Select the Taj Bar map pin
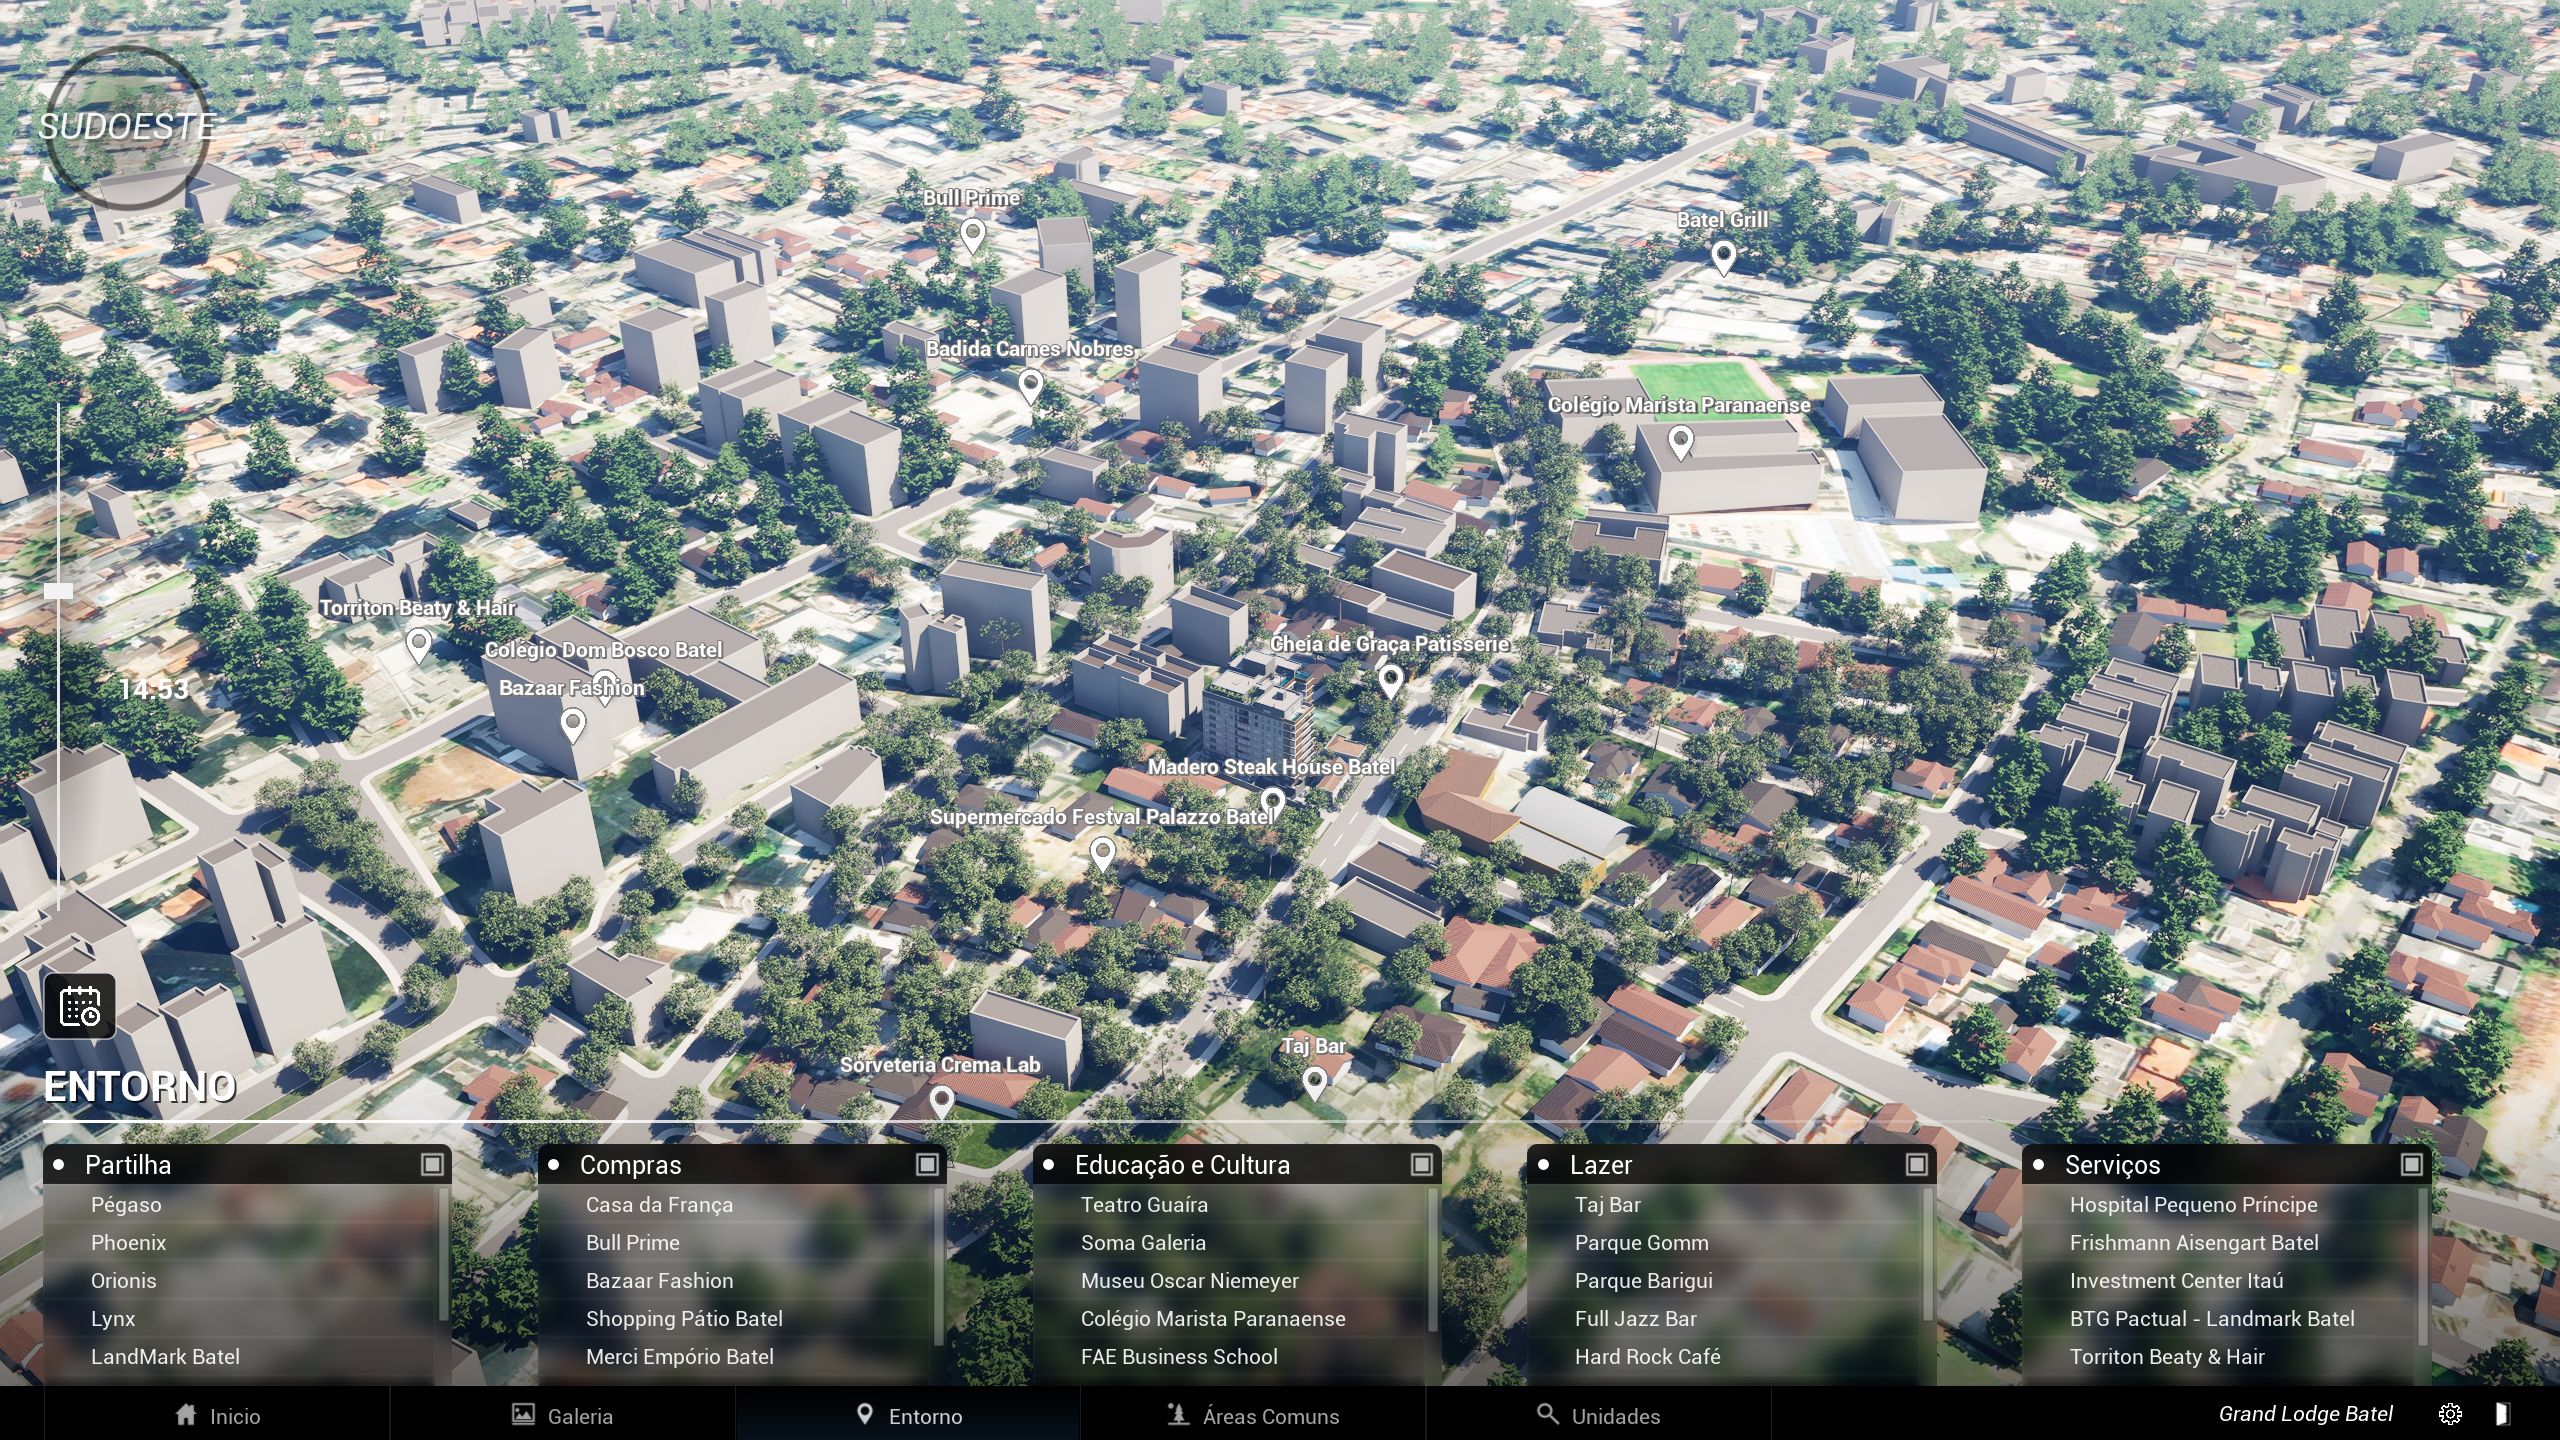Screen dimensions: 2560x1440 [1314, 1082]
